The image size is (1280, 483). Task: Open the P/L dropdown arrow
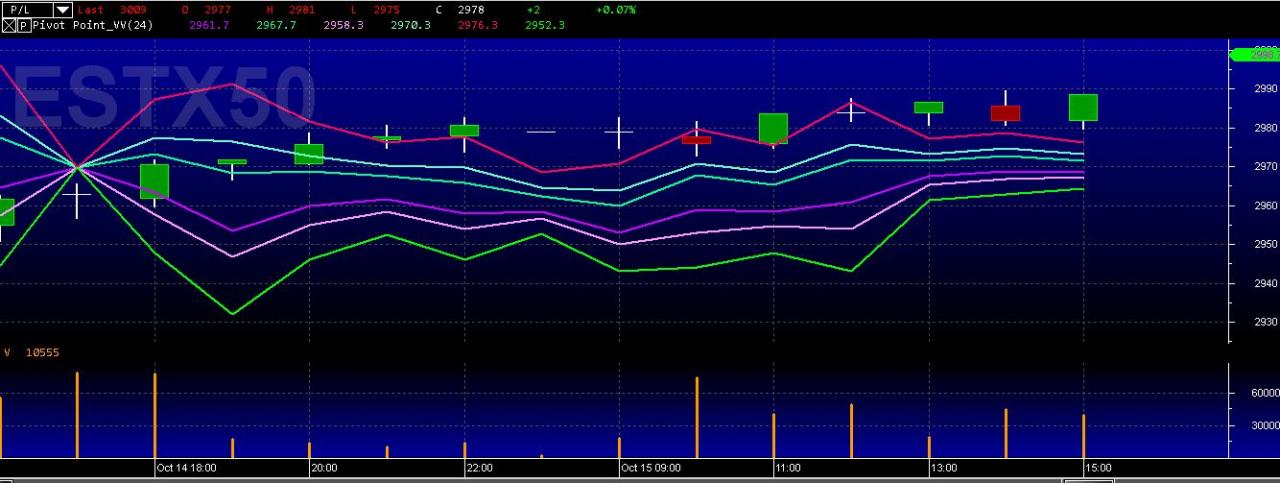pos(62,9)
